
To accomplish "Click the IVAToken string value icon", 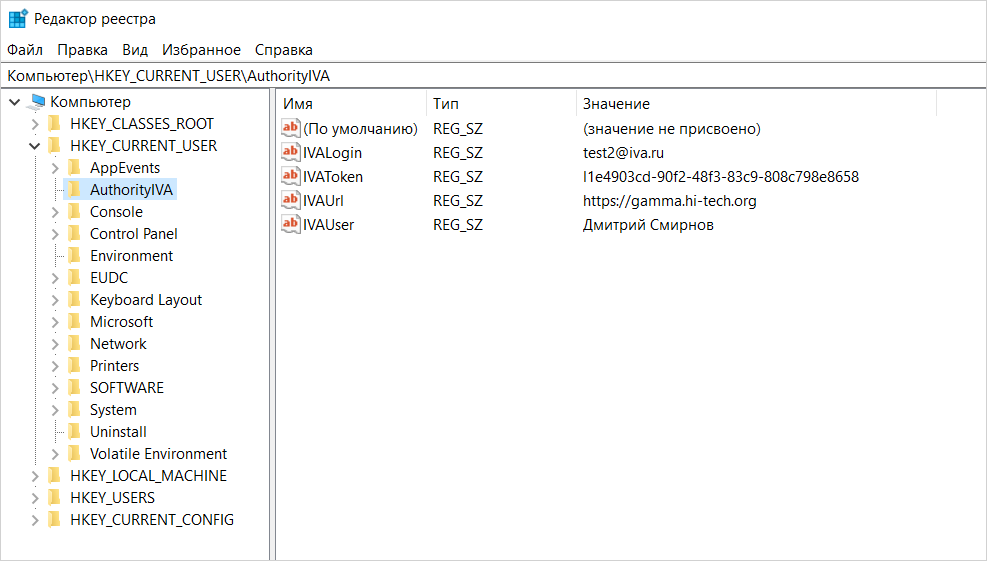I will (x=291, y=177).
